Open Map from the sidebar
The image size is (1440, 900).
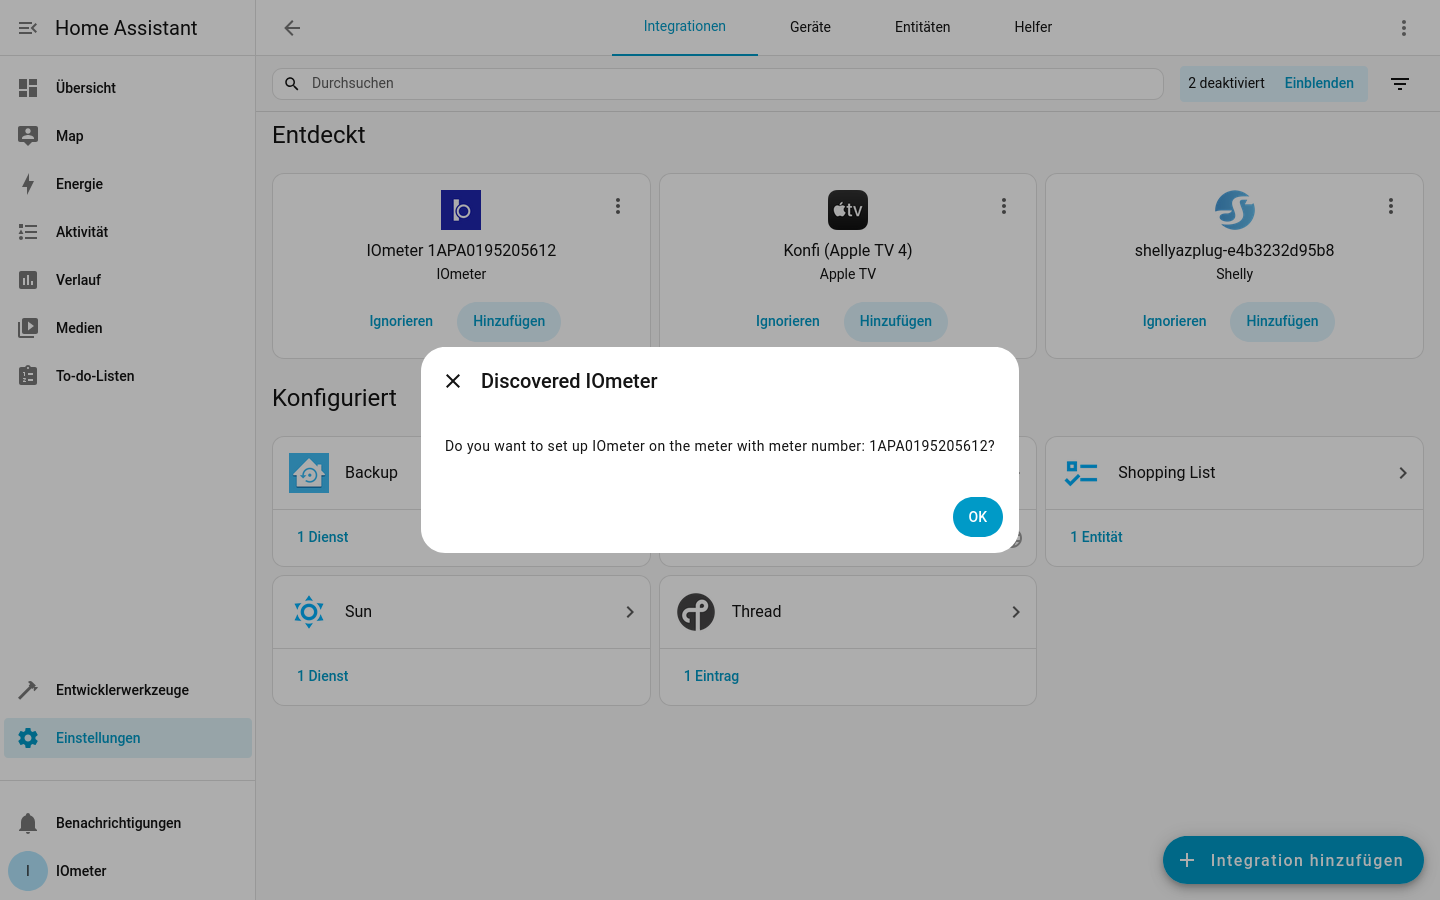pos(128,136)
